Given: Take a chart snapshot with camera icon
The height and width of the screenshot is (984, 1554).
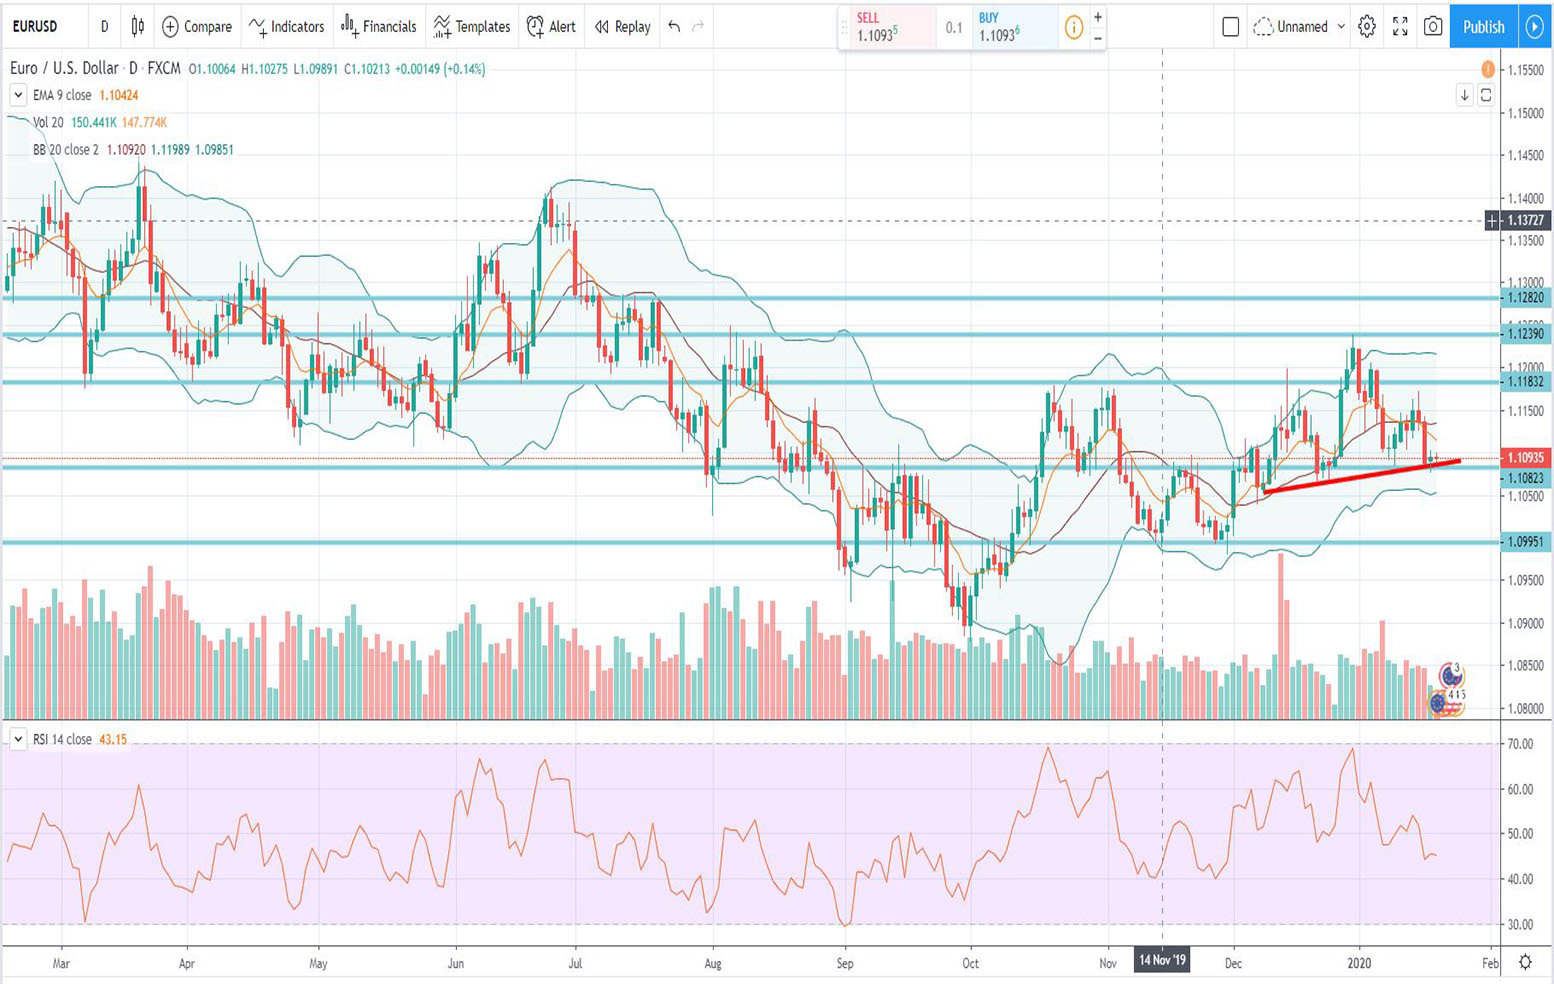Looking at the screenshot, I should (x=1433, y=27).
